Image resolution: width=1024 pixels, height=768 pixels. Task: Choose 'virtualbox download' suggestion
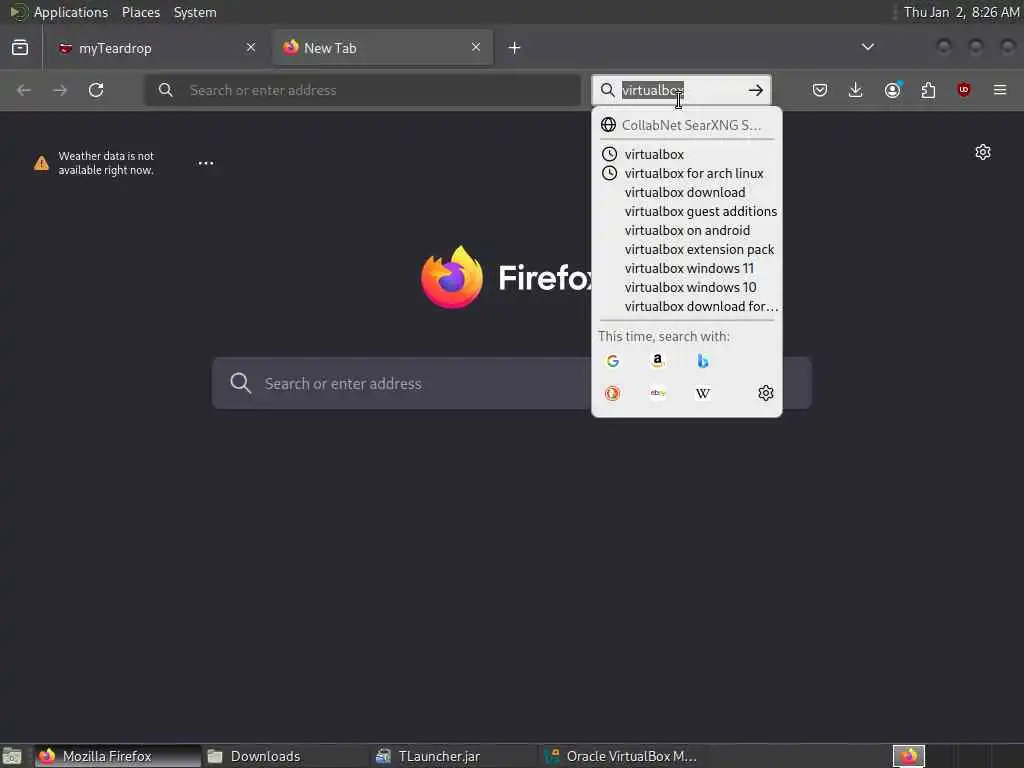[x=686, y=192]
